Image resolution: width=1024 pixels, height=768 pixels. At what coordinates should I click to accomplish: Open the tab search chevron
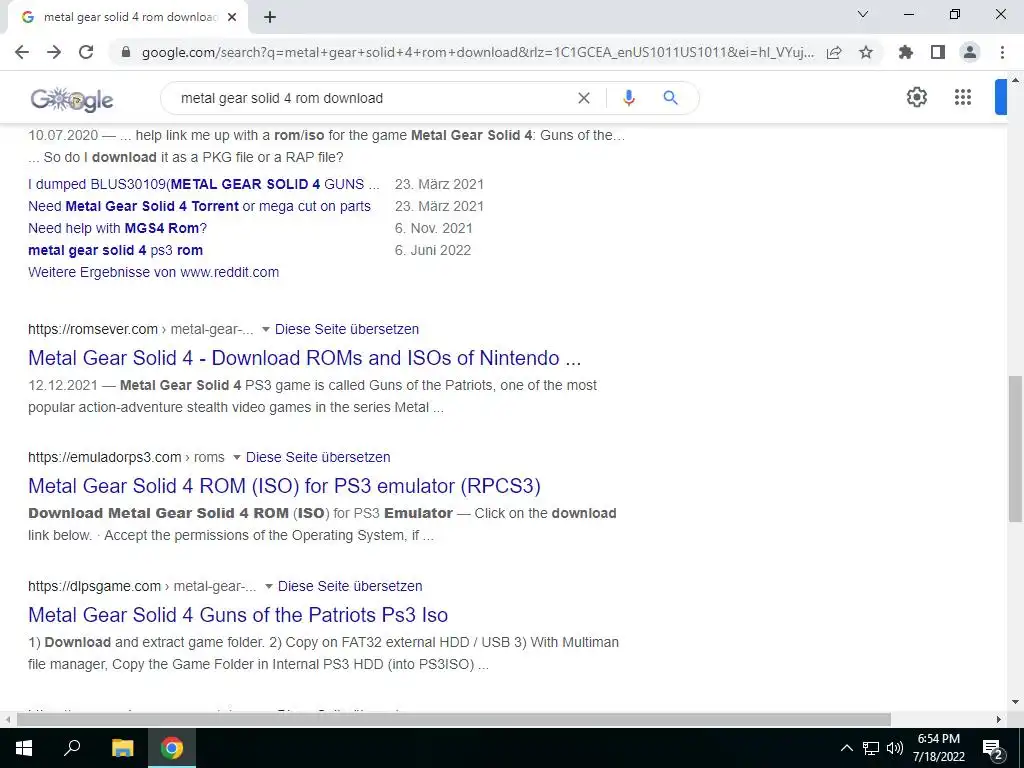[863, 14]
